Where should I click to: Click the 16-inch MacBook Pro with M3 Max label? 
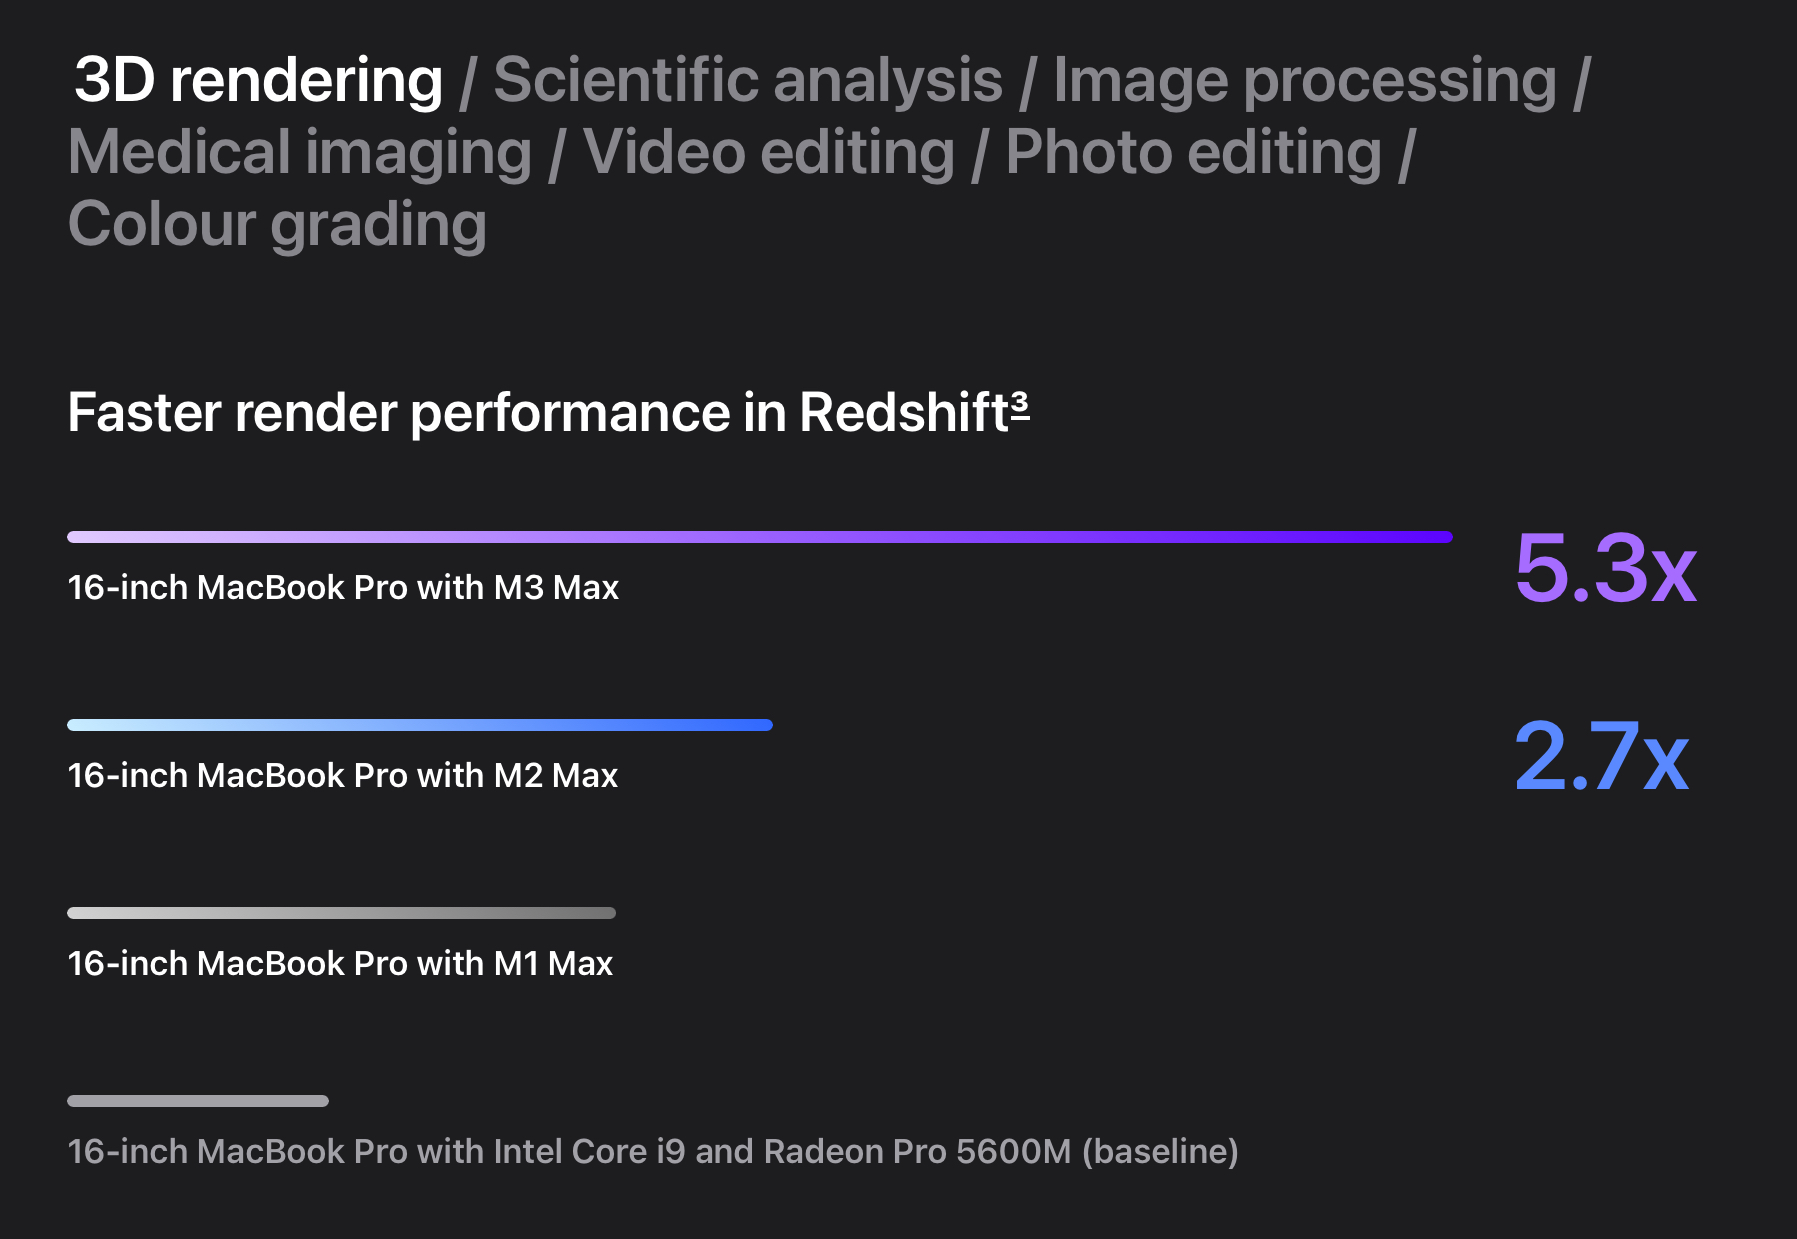coord(343,587)
